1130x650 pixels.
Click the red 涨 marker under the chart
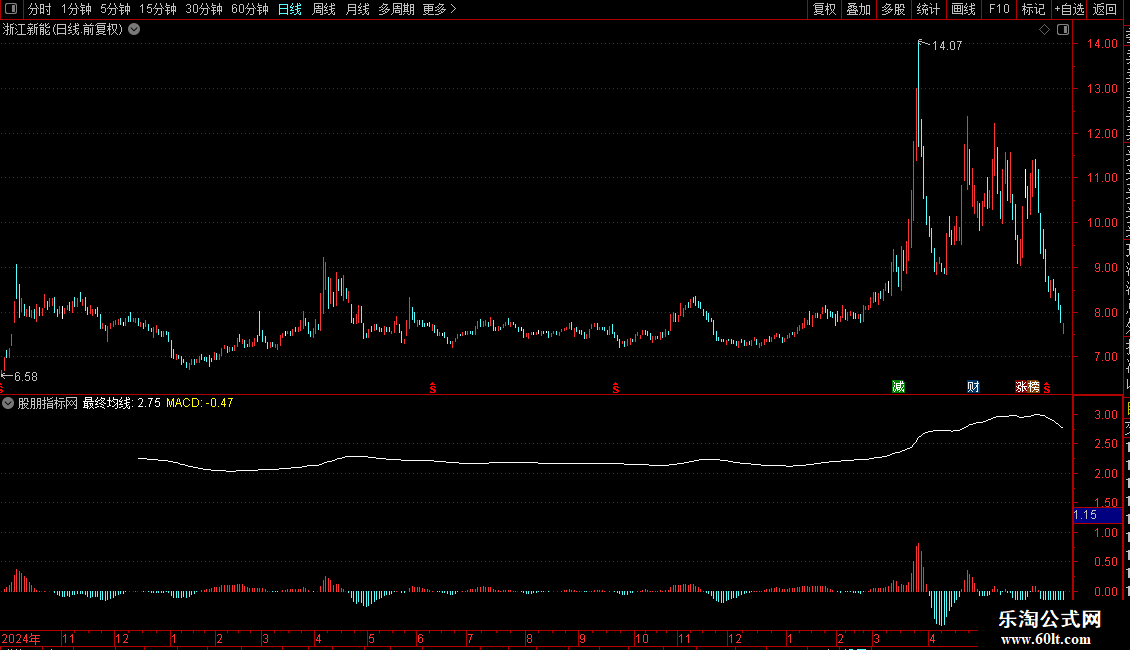(1021, 387)
